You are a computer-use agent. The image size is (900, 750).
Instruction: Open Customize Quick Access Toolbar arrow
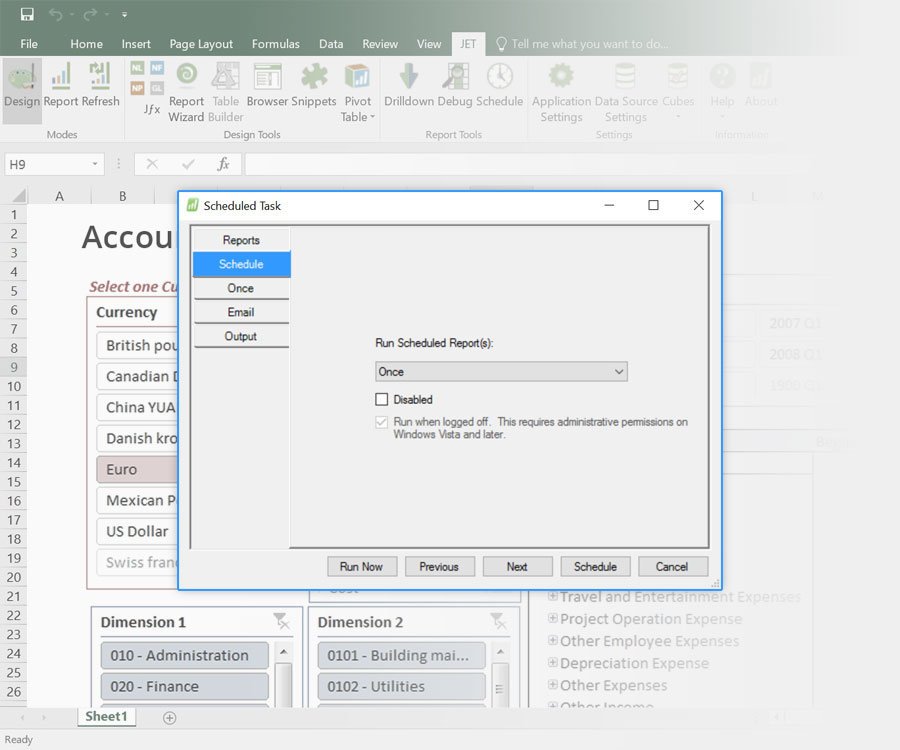[125, 15]
